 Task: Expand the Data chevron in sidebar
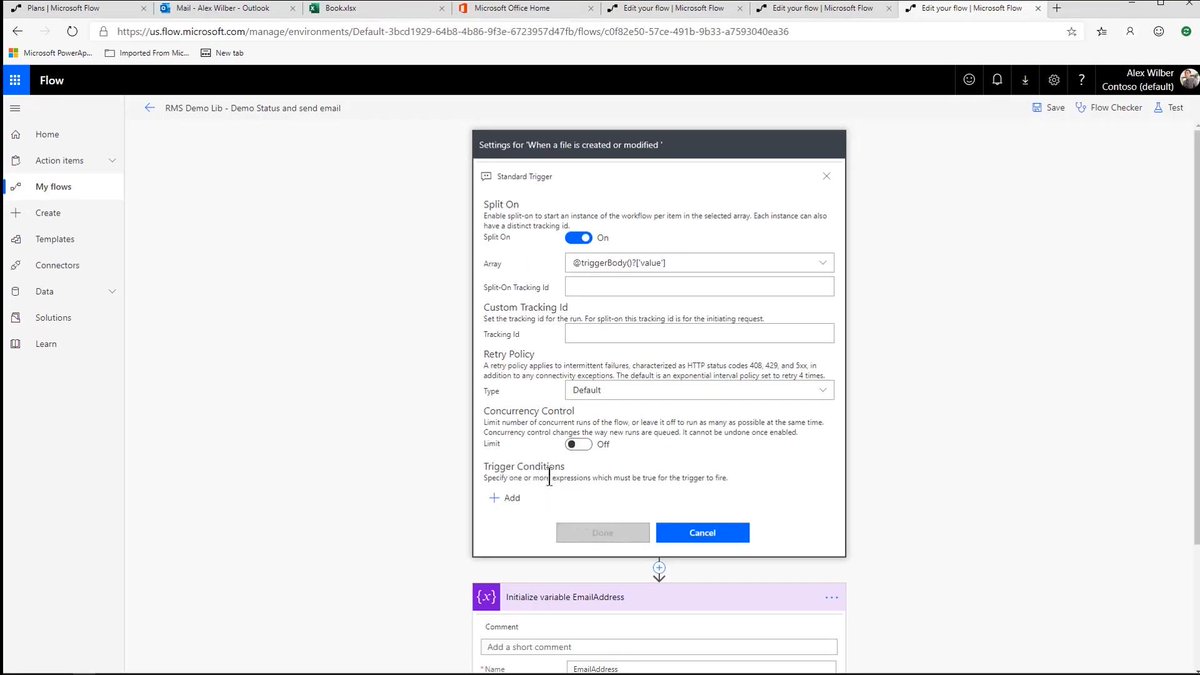(x=112, y=291)
